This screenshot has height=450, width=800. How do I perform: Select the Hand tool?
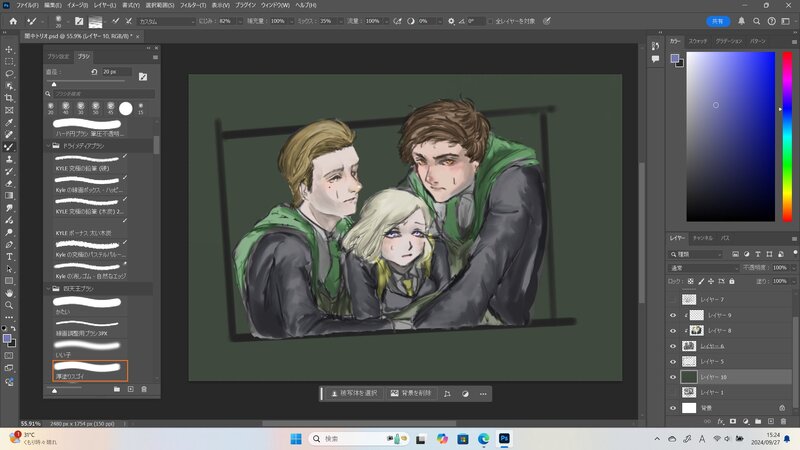point(9,293)
